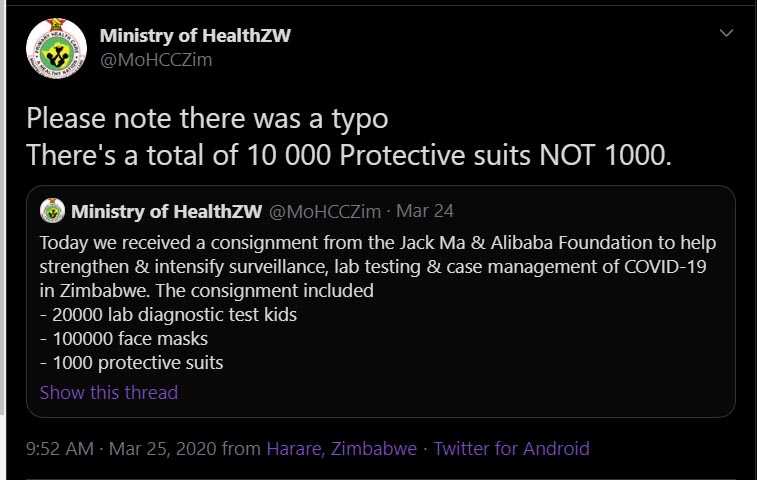
Task: Click the '1000 protective suits' line in the quote
Action: pyautogui.click(x=131, y=363)
